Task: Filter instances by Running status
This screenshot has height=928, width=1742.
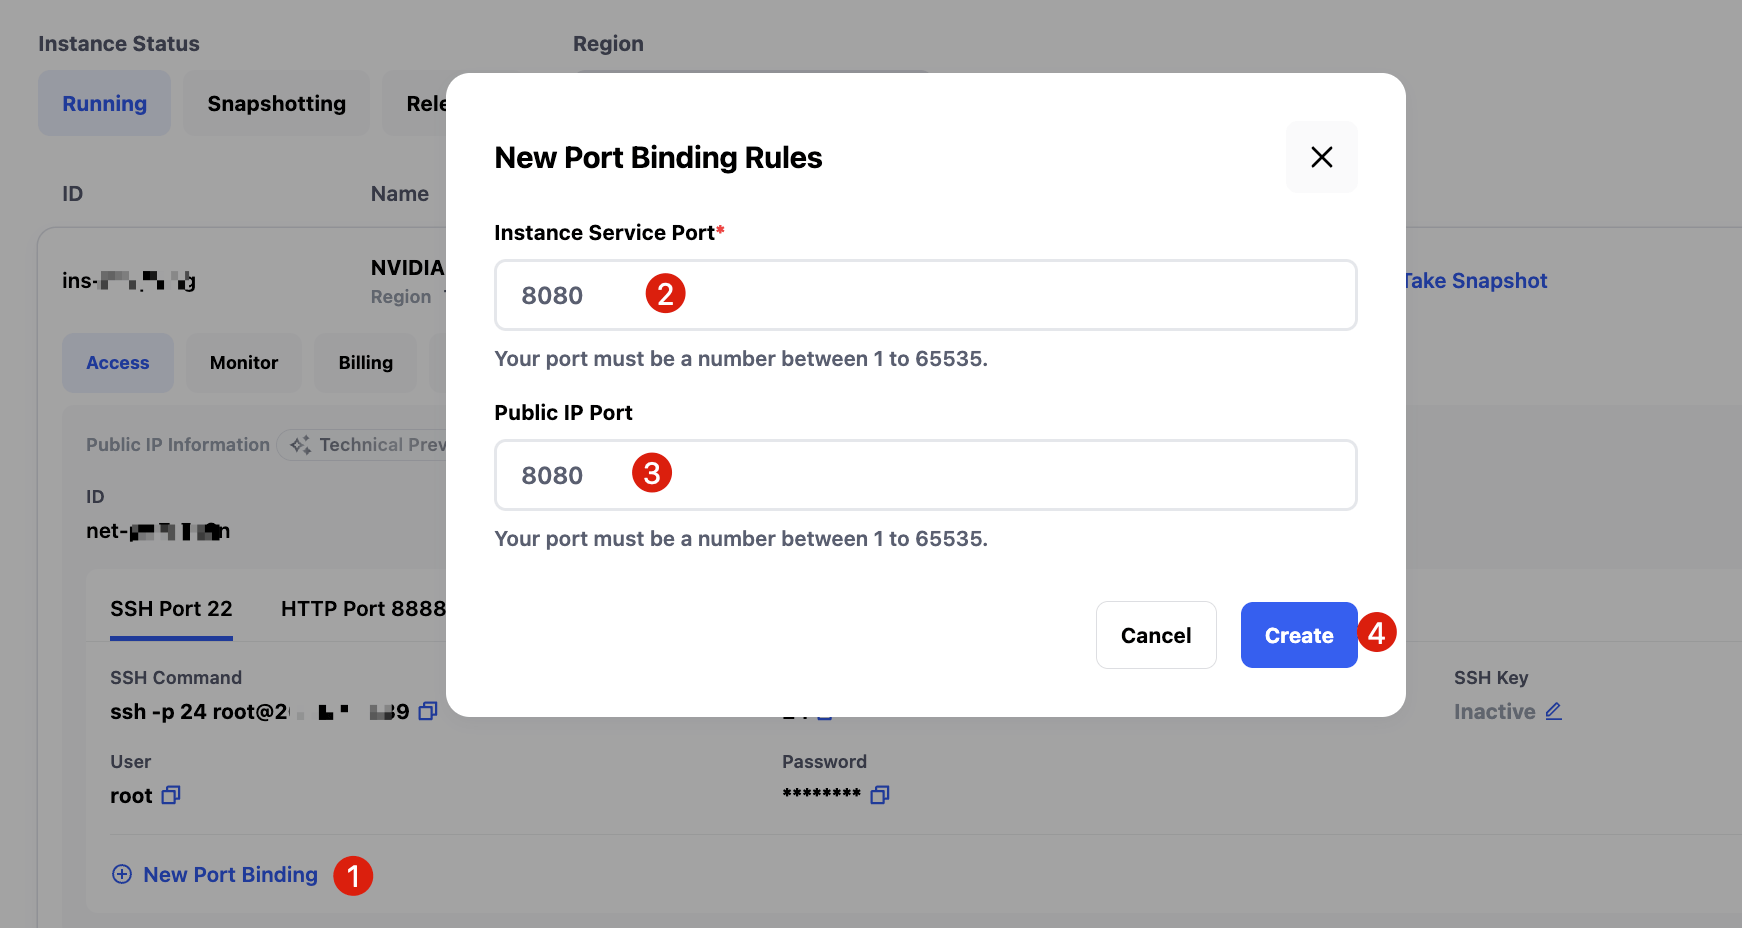Action: click(105, 104)
